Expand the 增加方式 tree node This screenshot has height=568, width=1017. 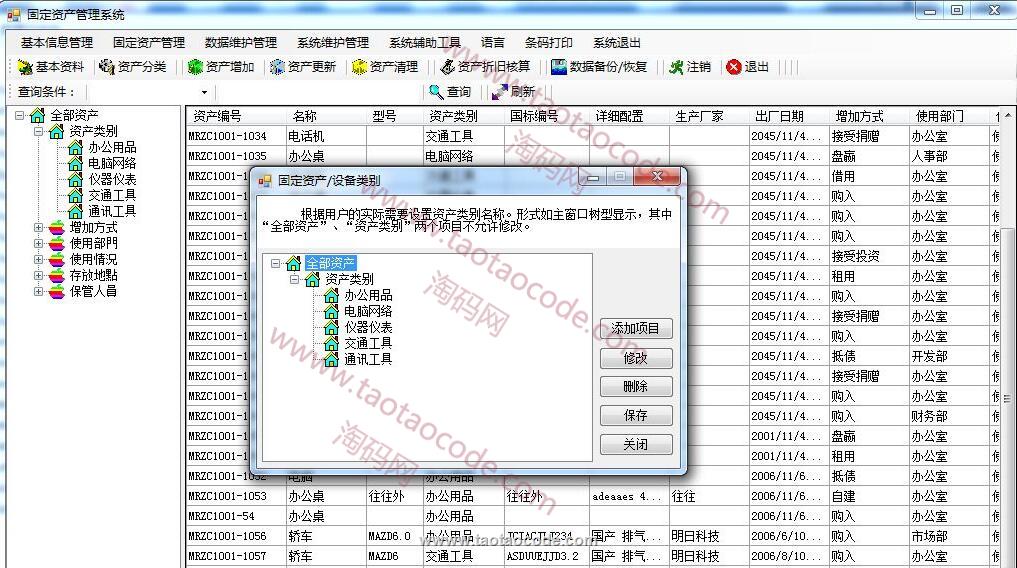(x=39, y=227)
